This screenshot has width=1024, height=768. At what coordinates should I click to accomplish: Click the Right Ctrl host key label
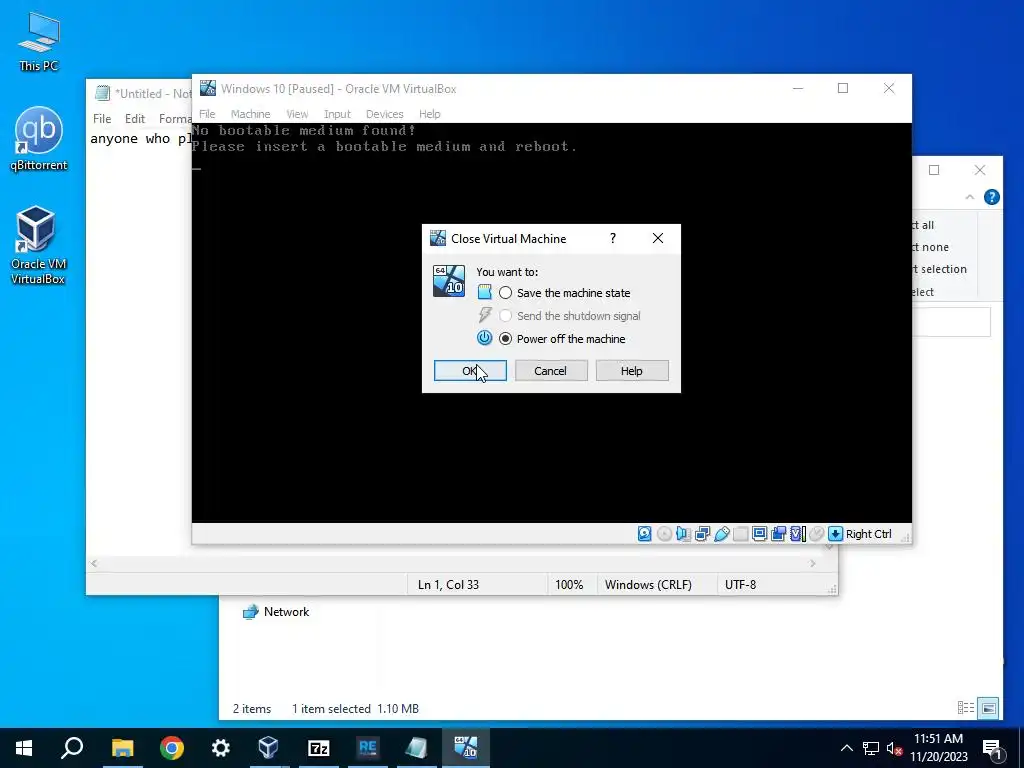click(x=869, y=534)
